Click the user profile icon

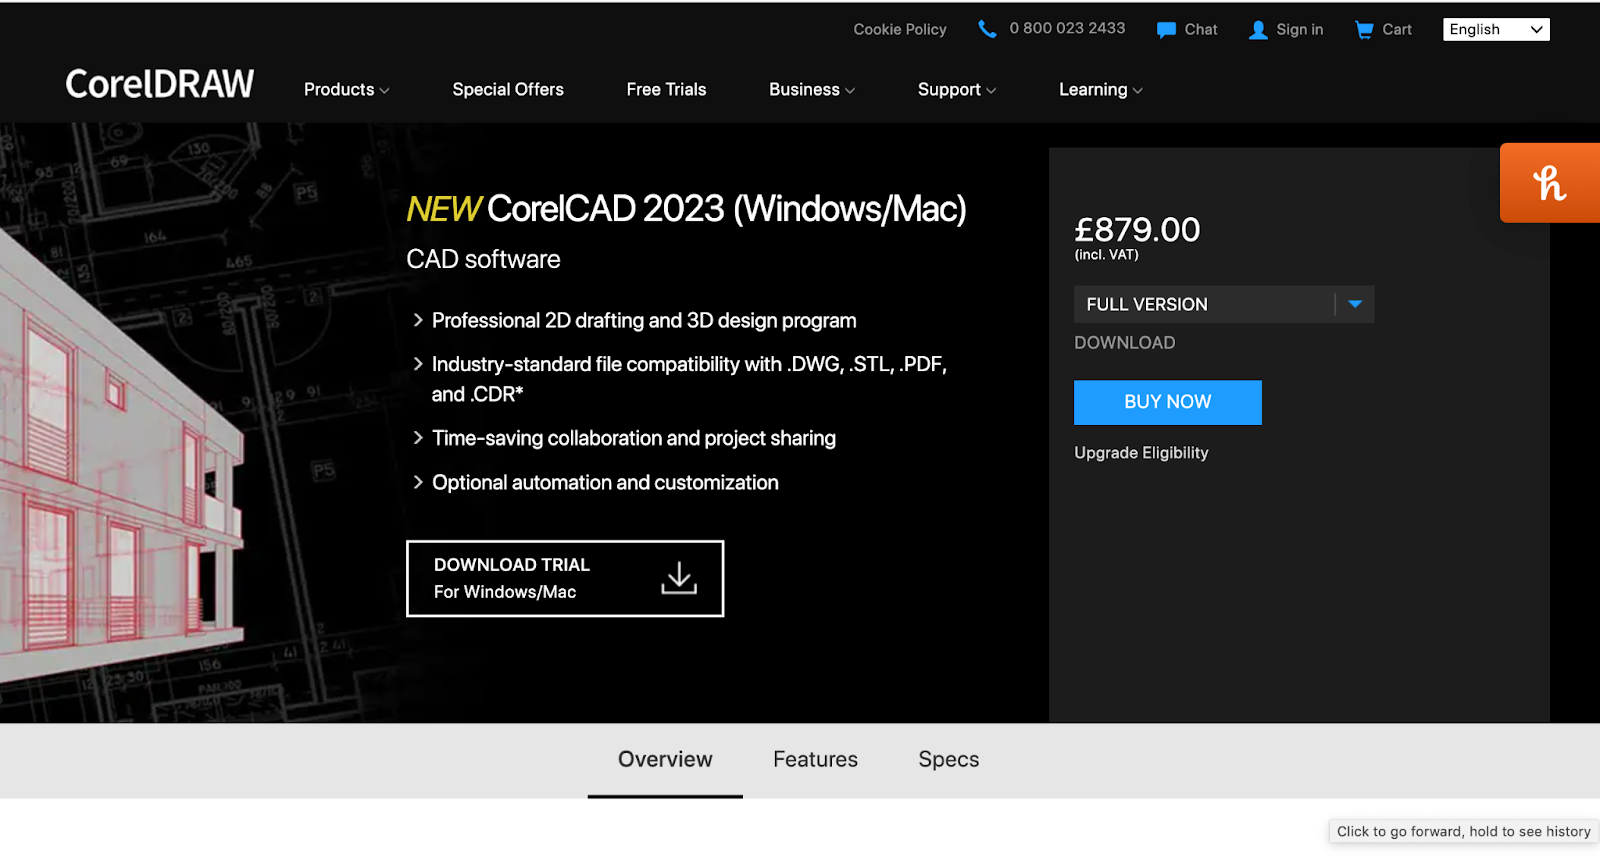[x=1258, y=30]
